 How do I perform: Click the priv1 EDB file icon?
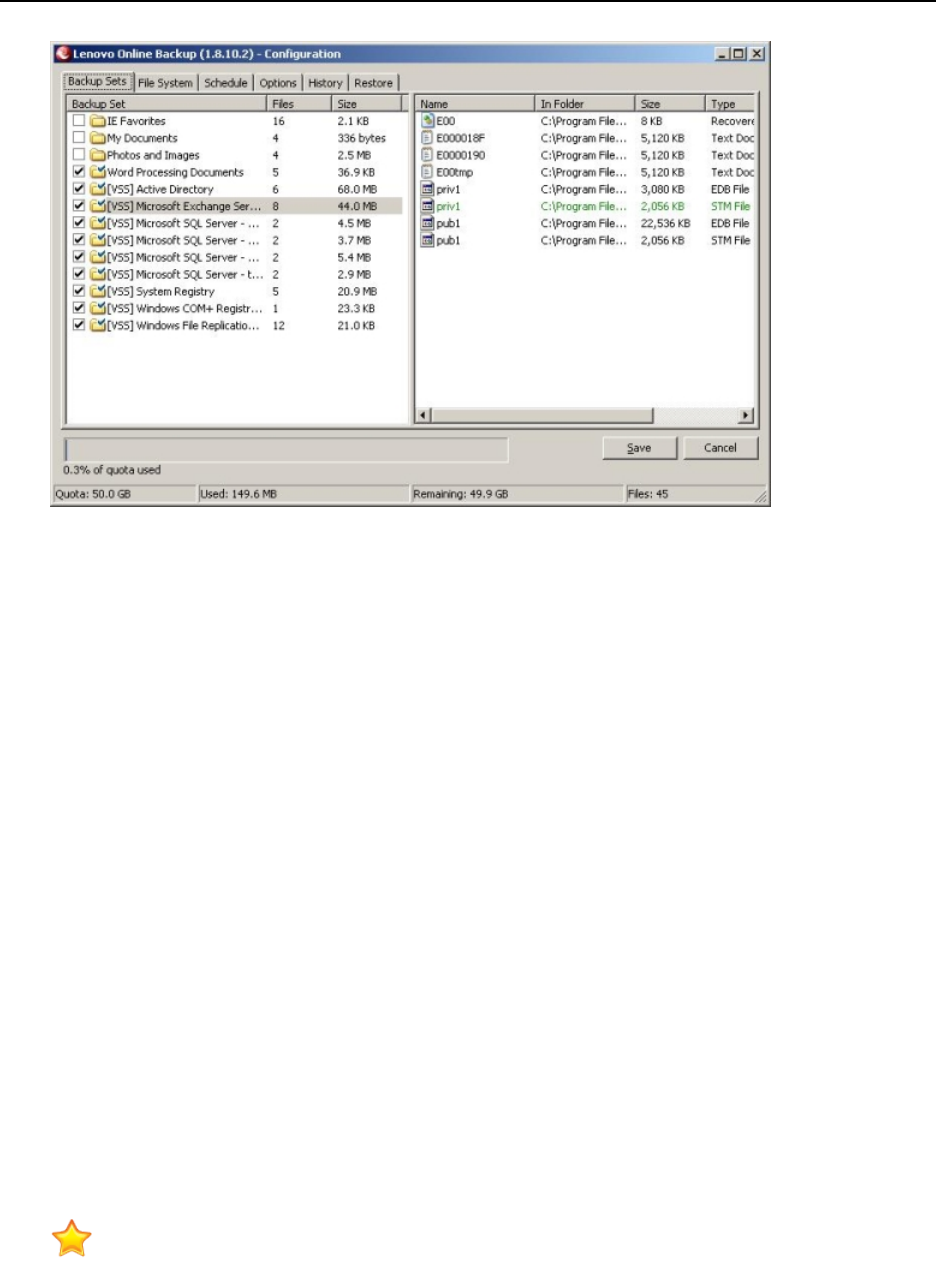click(x=427, y=189)
